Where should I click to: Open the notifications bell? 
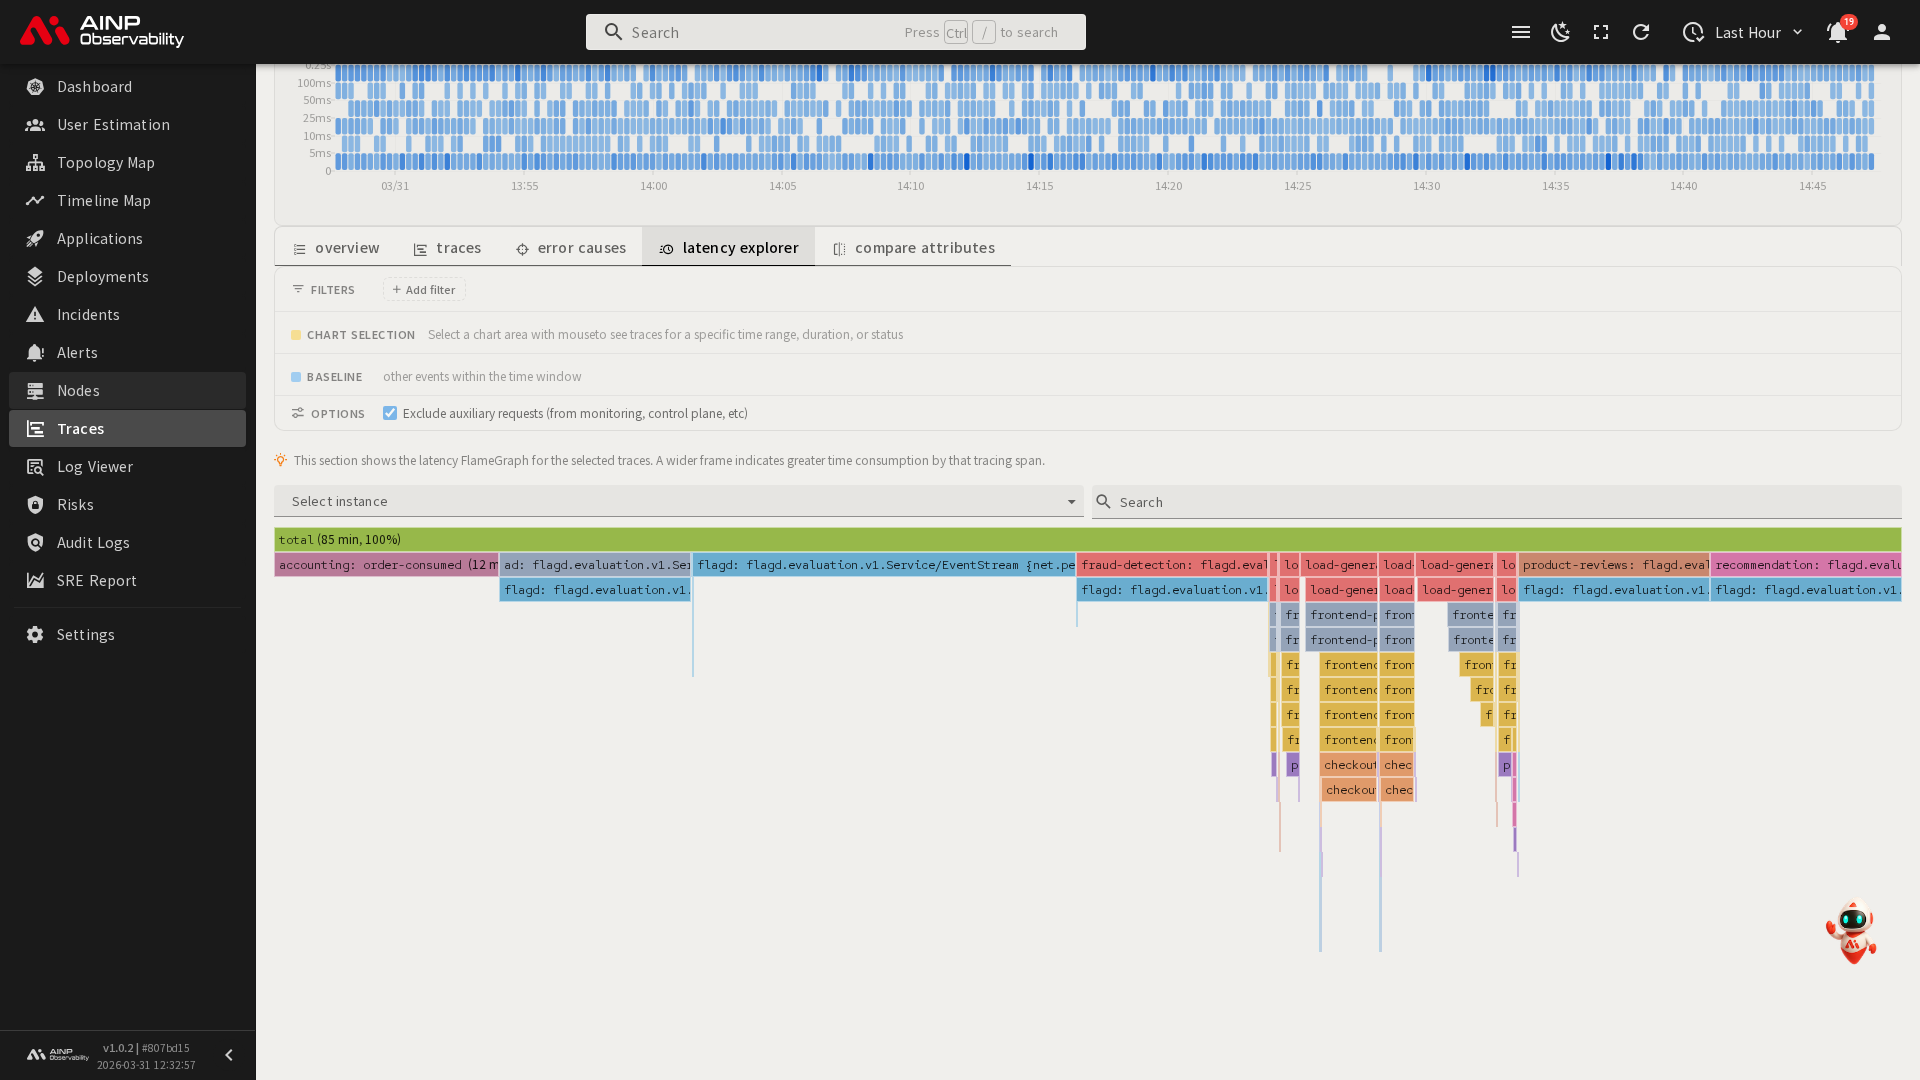(x=1837, y=32)
